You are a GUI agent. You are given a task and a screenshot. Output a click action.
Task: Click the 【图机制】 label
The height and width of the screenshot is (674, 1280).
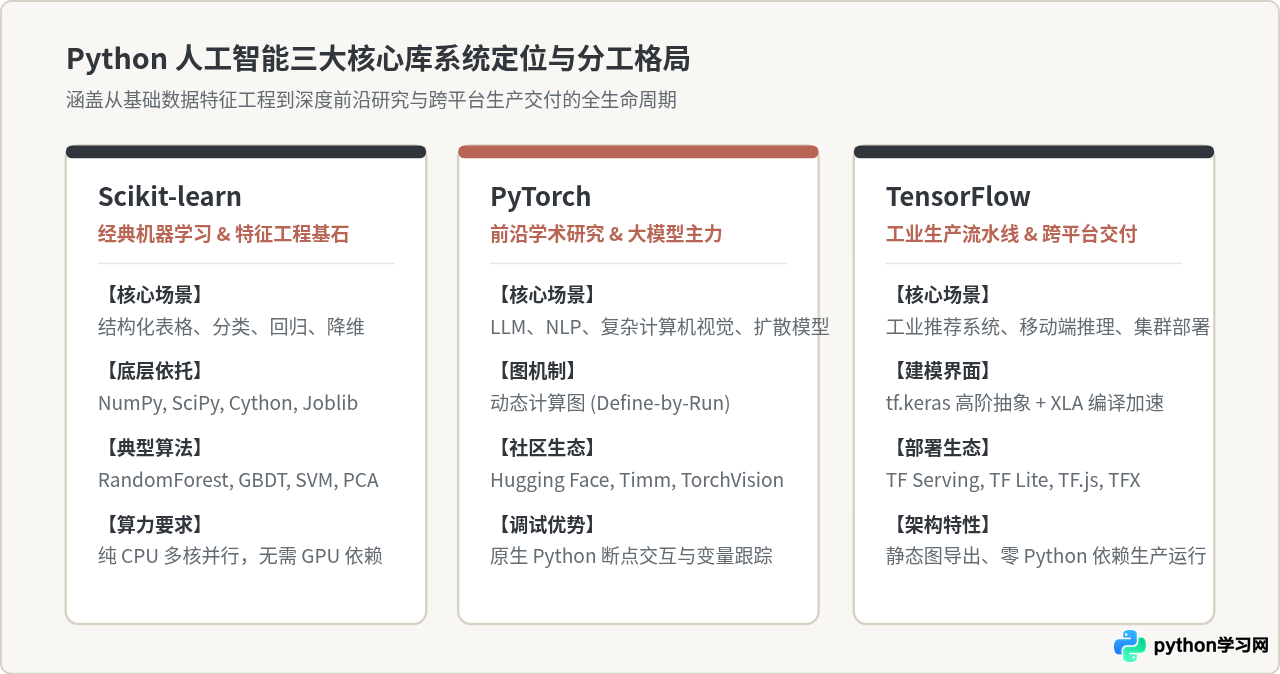pyautogui.click(x=536, y=371)
